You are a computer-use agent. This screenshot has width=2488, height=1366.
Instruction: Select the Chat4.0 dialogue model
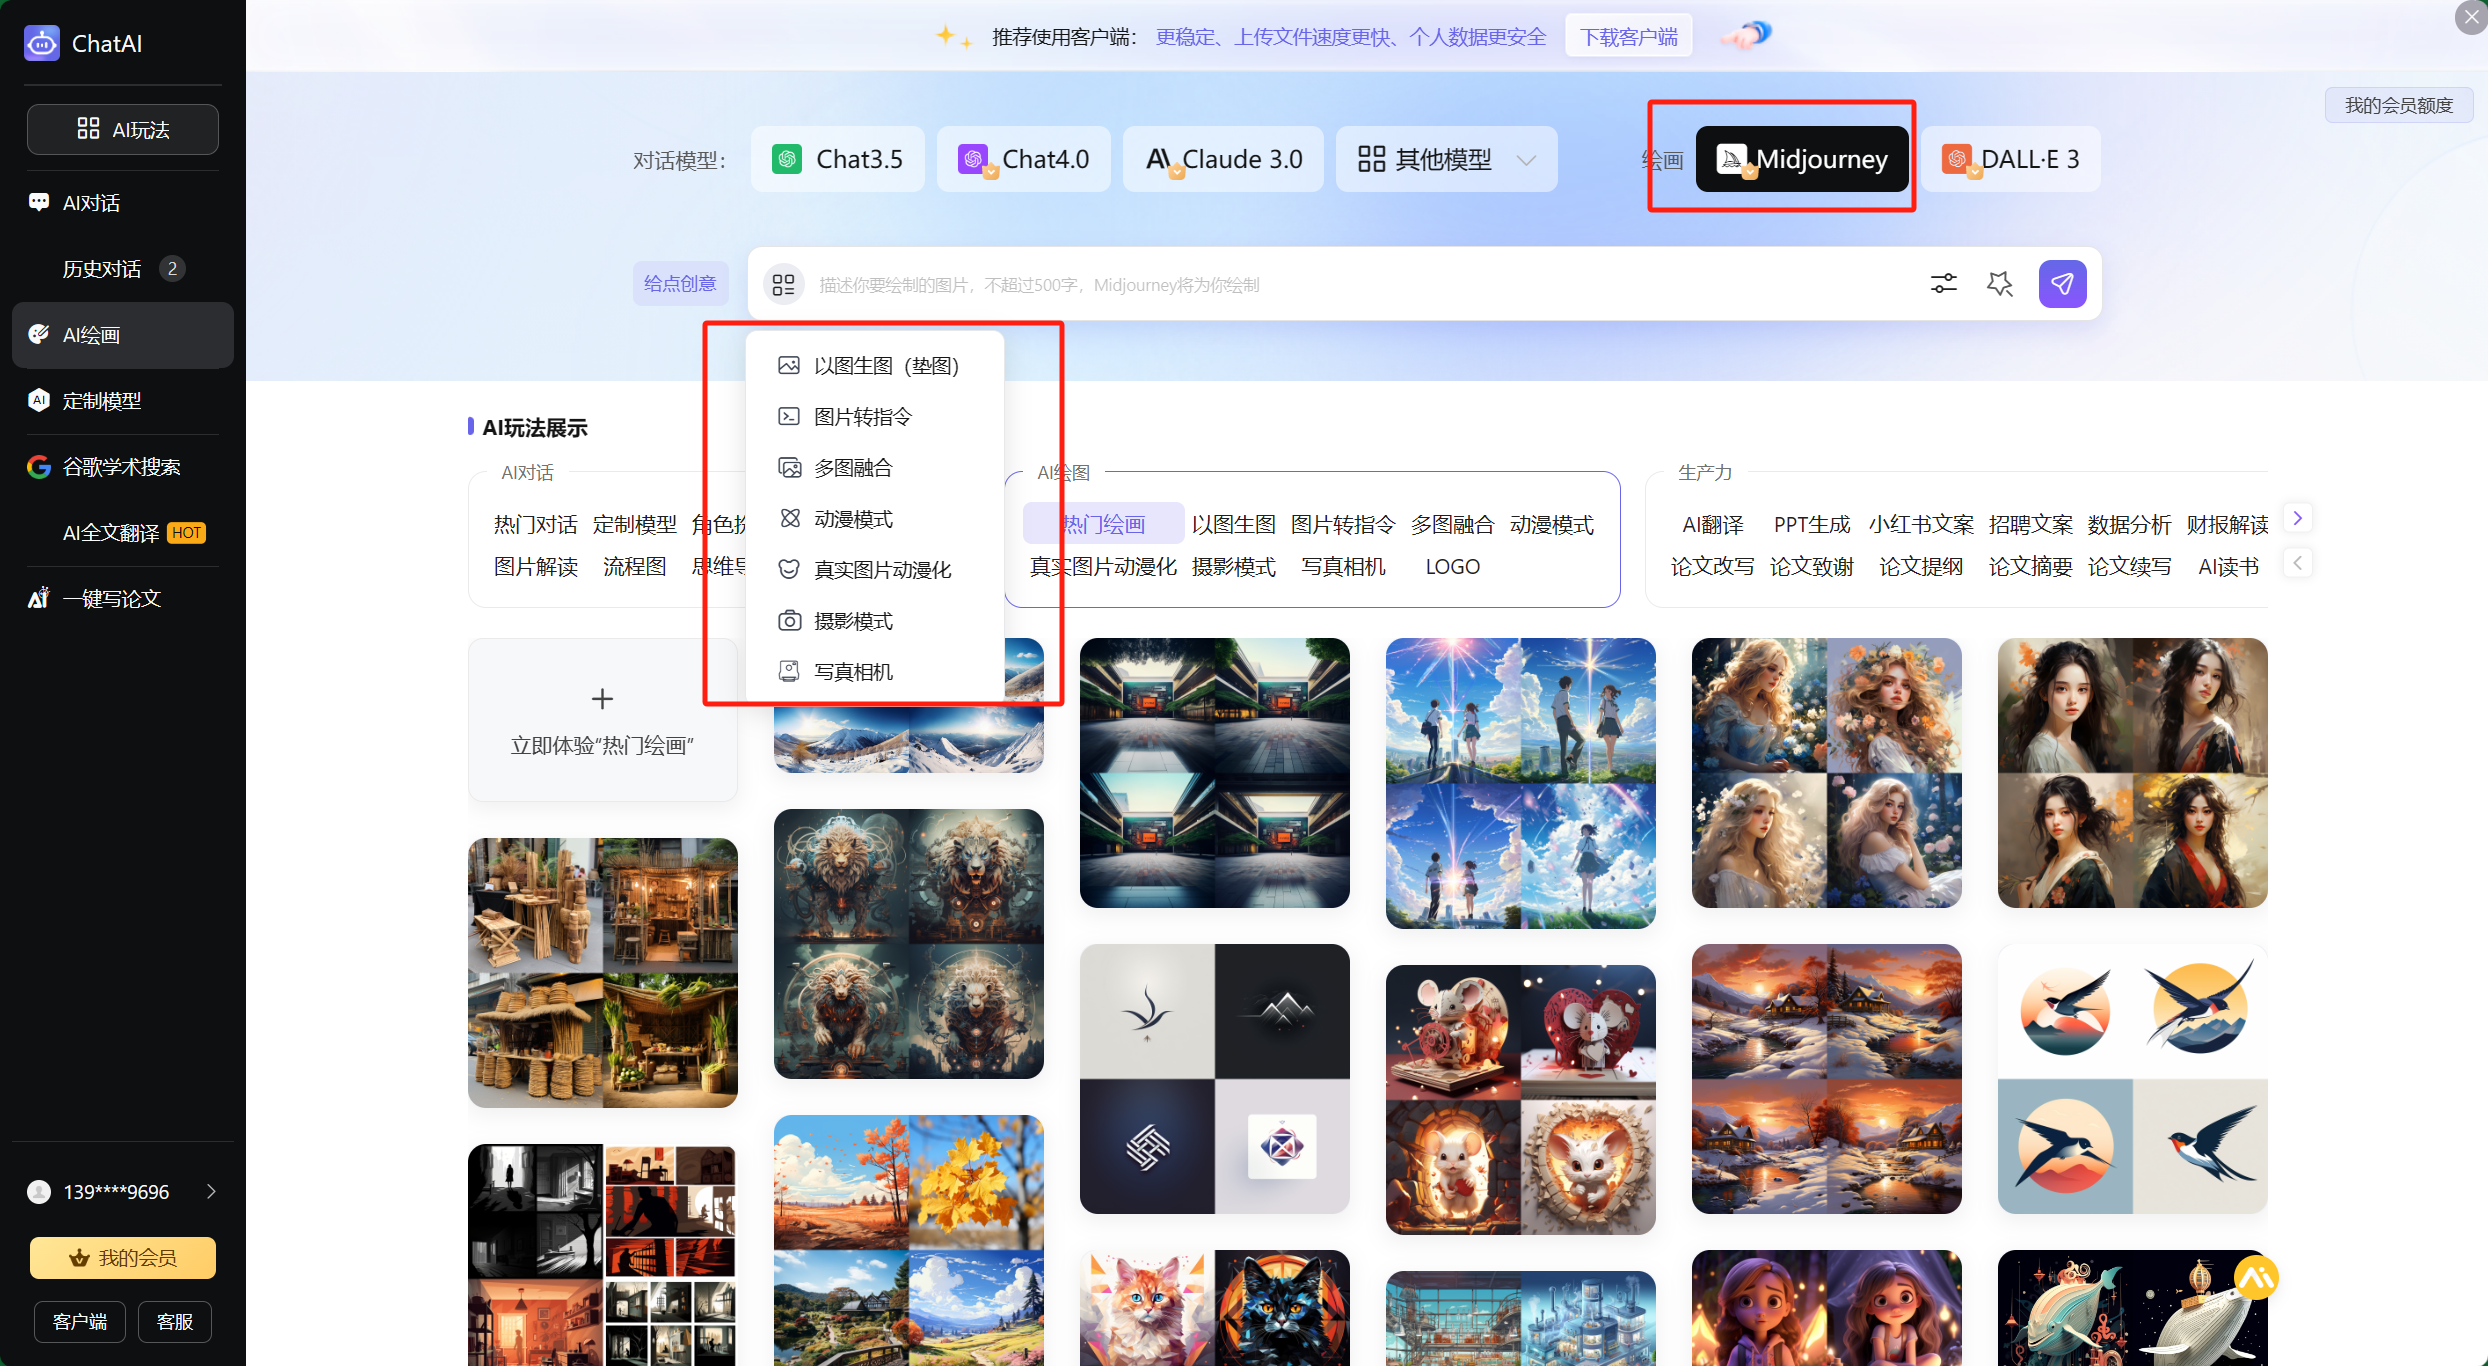(1023, 159)
